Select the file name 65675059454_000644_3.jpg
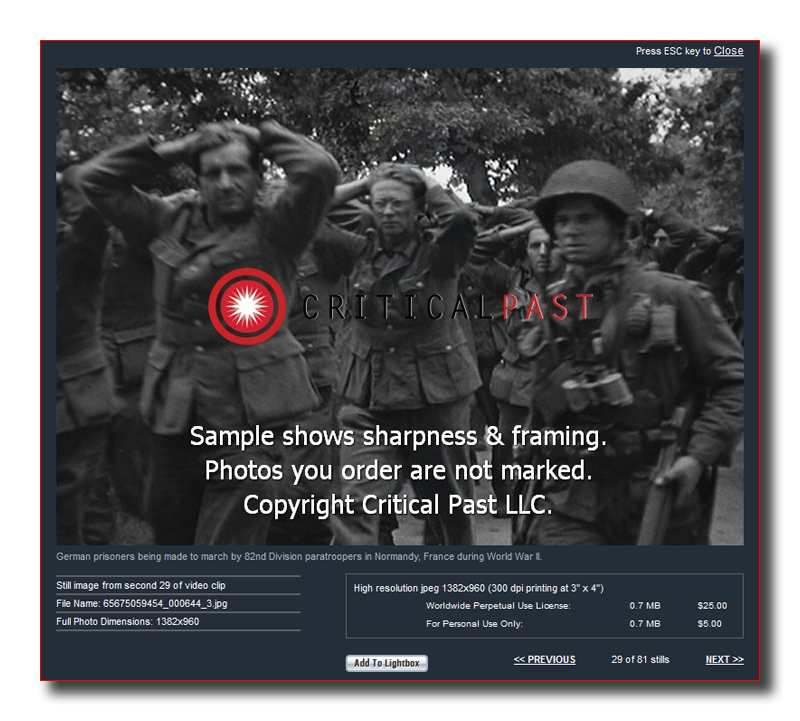This screenshot has height=721, width=800. coord(165,604)
